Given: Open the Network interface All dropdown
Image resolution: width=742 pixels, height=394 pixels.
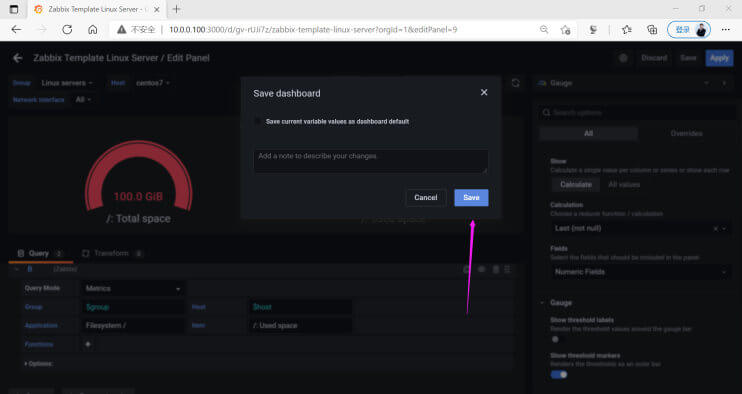Looking at the screenshot, I should pyautogui.click(x=83, y=99).
